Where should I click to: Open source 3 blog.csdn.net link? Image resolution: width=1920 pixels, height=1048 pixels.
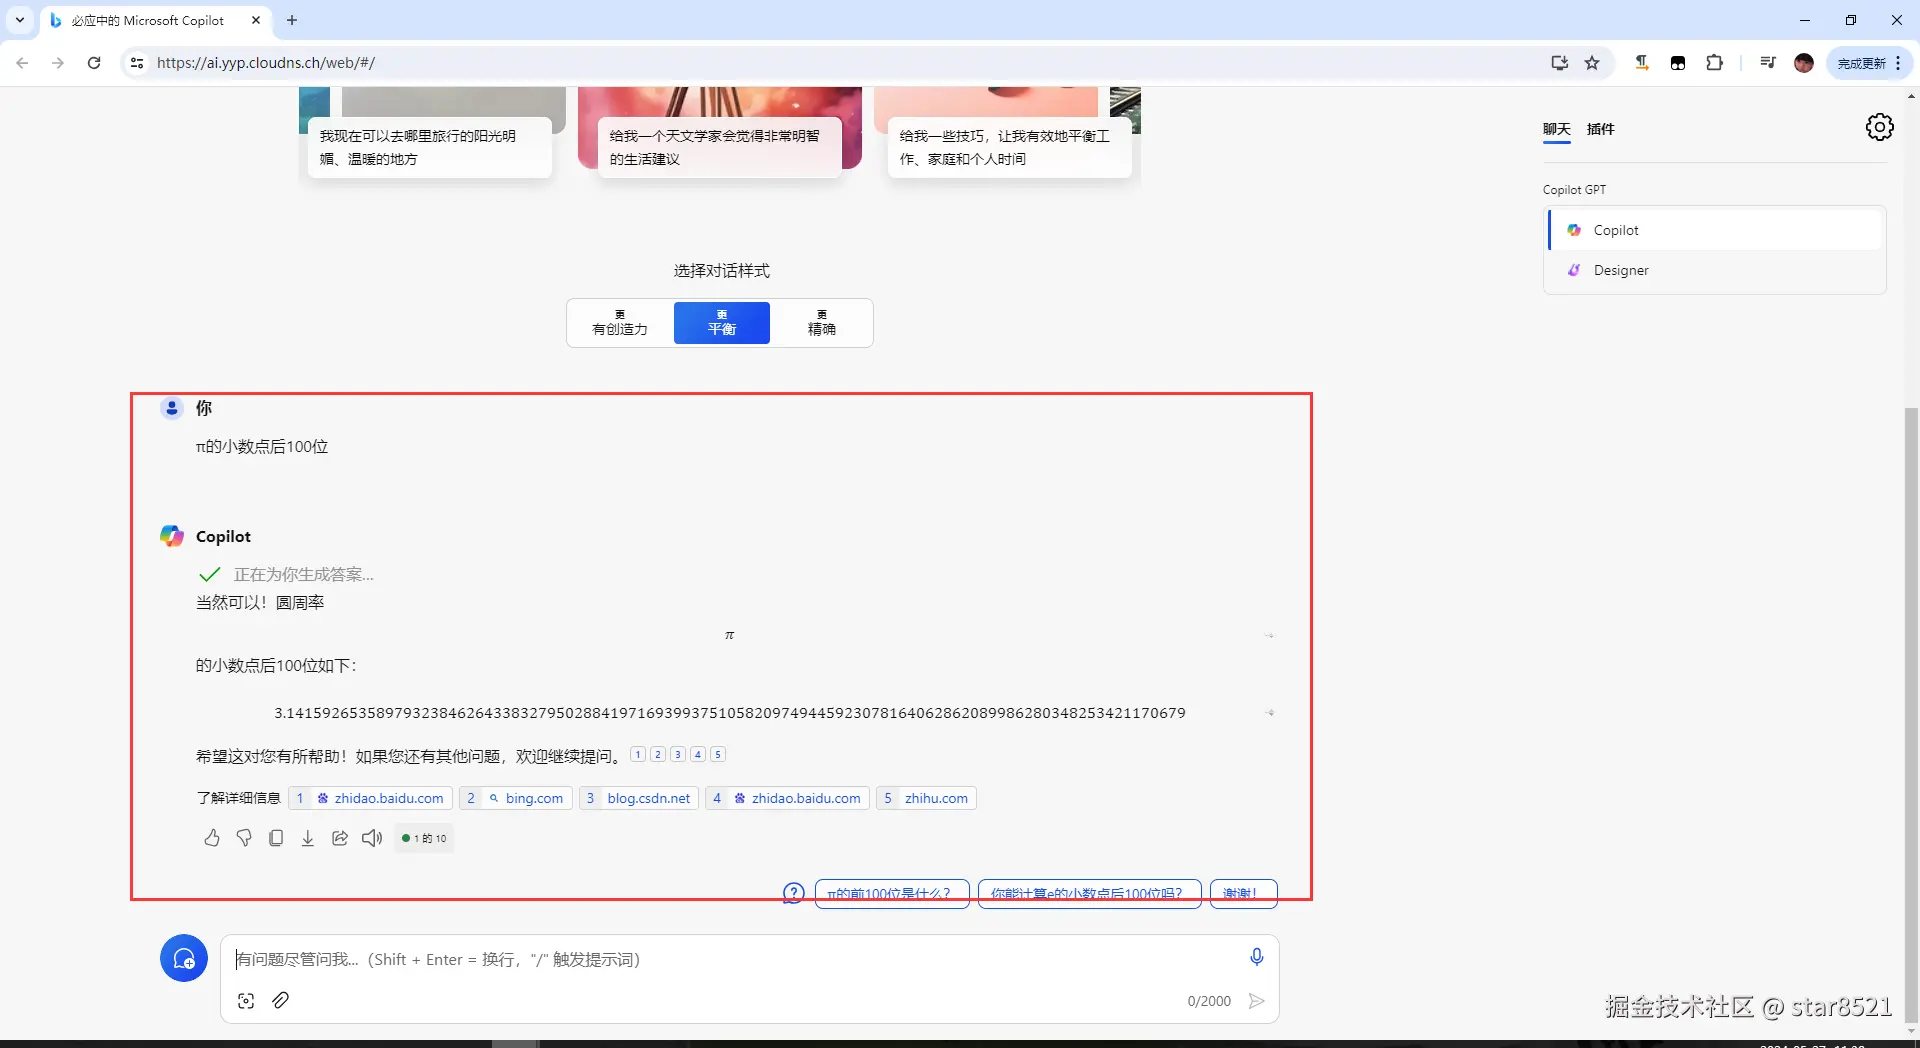click(x=639, y=798)
